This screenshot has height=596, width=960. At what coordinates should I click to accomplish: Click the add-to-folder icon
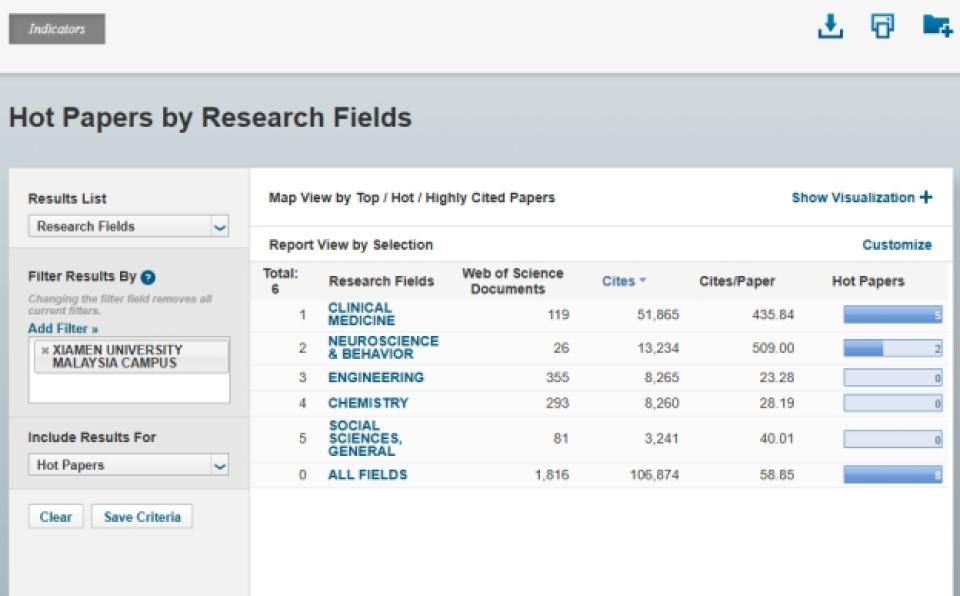click(936, 26)
